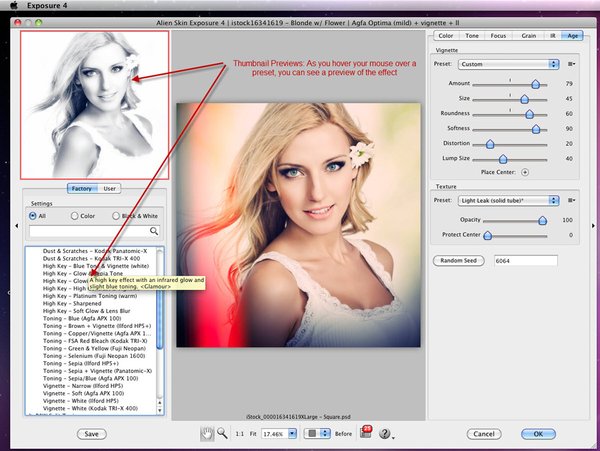Open the Help question mark menu
600x451 pixels.
(383, 434)
